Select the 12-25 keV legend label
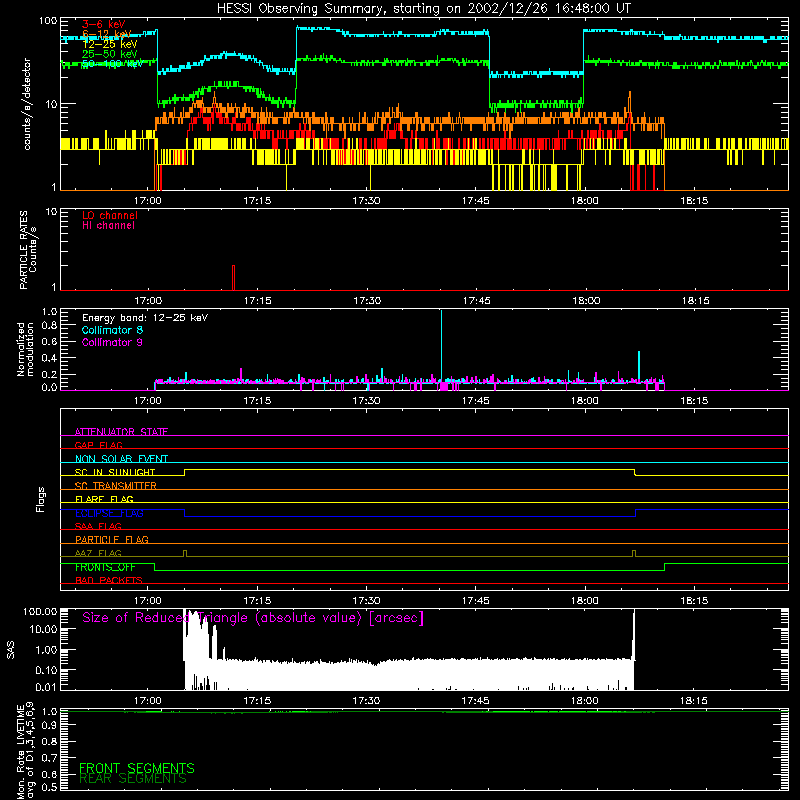800x800 pixels. 110,44
